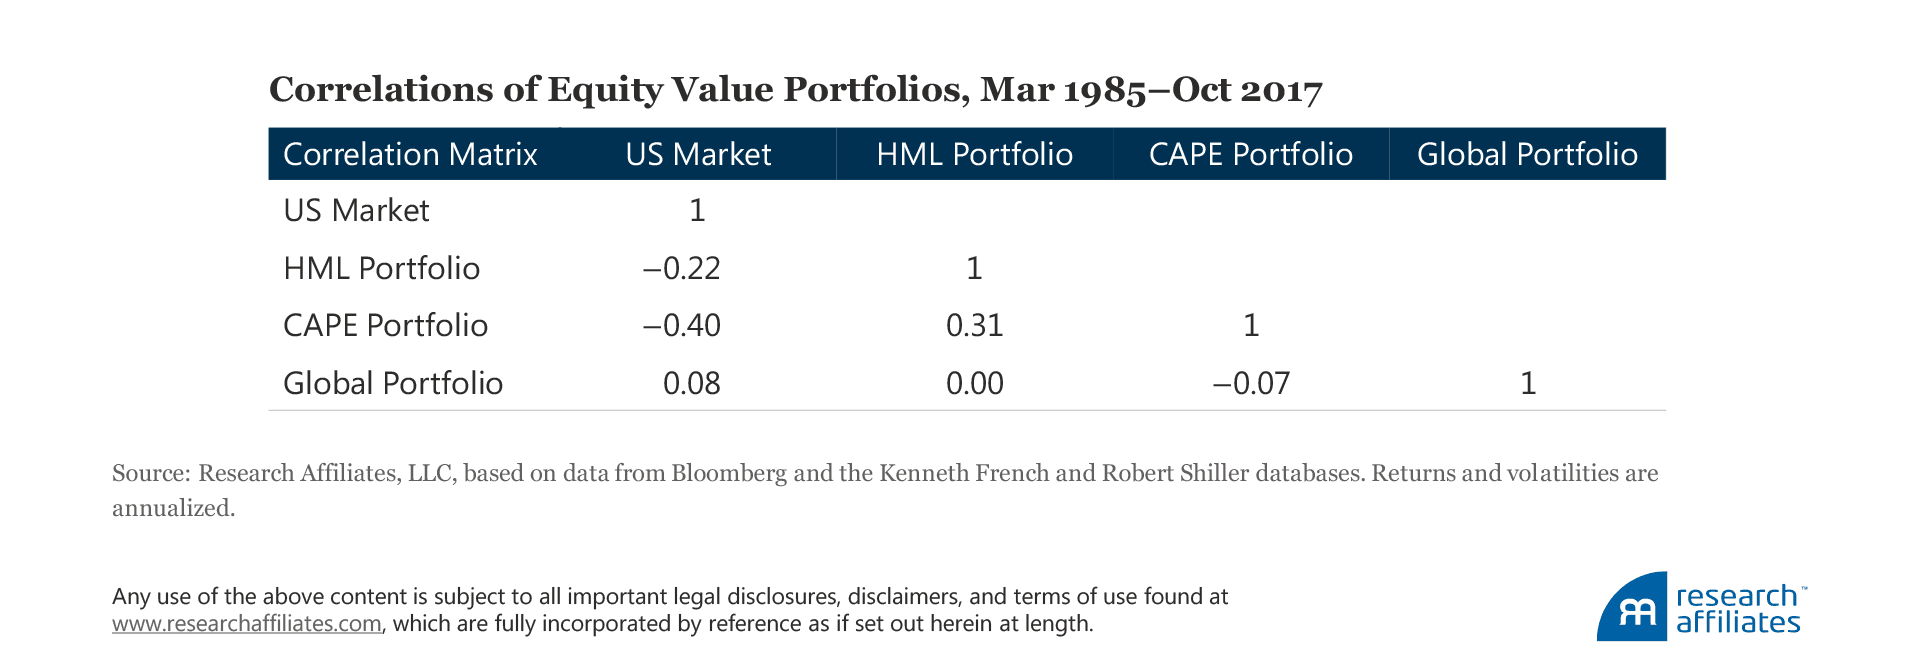The height and width of the screenshot is (670, 1920).
Task: Click the 0.08 correlation cell
Action: [x=691, y=383]
